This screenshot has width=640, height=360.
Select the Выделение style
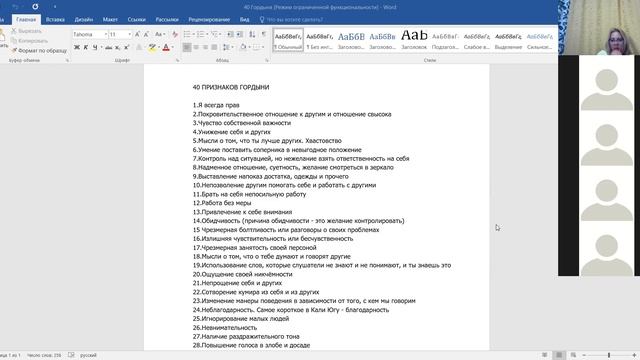click(x=508, y=40)
